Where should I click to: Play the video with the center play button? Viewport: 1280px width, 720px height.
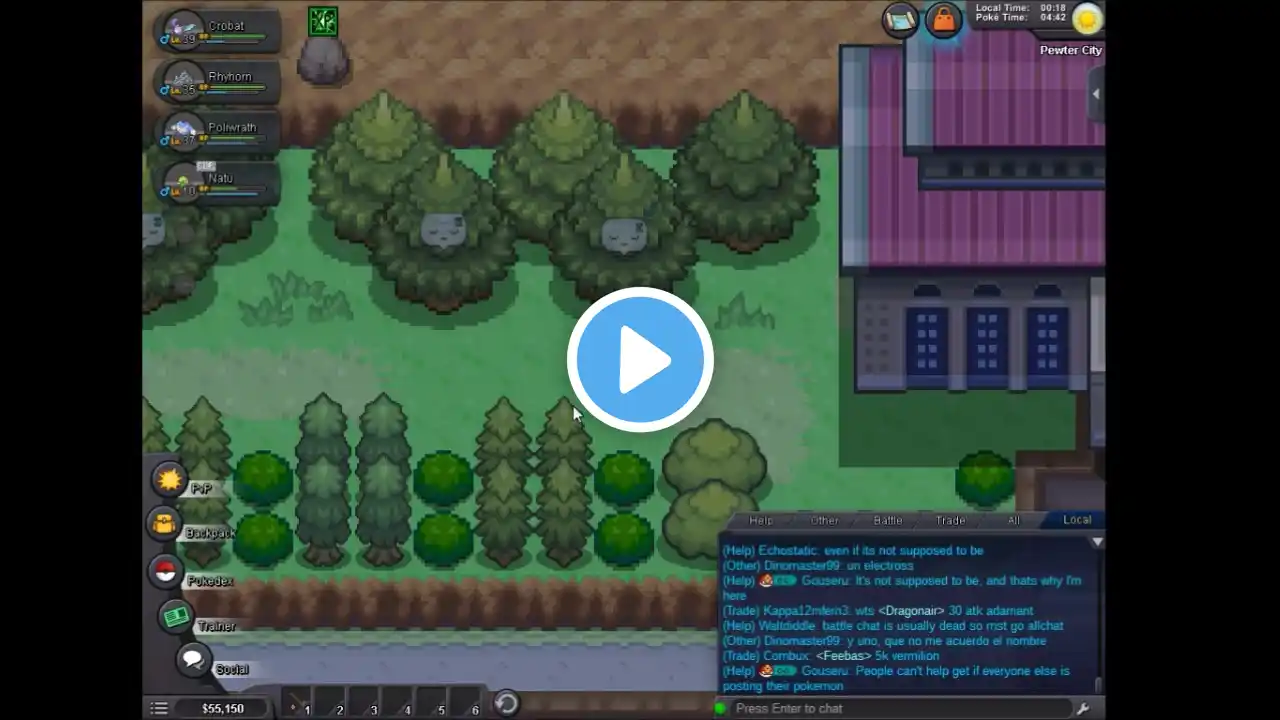pos(640,360)
